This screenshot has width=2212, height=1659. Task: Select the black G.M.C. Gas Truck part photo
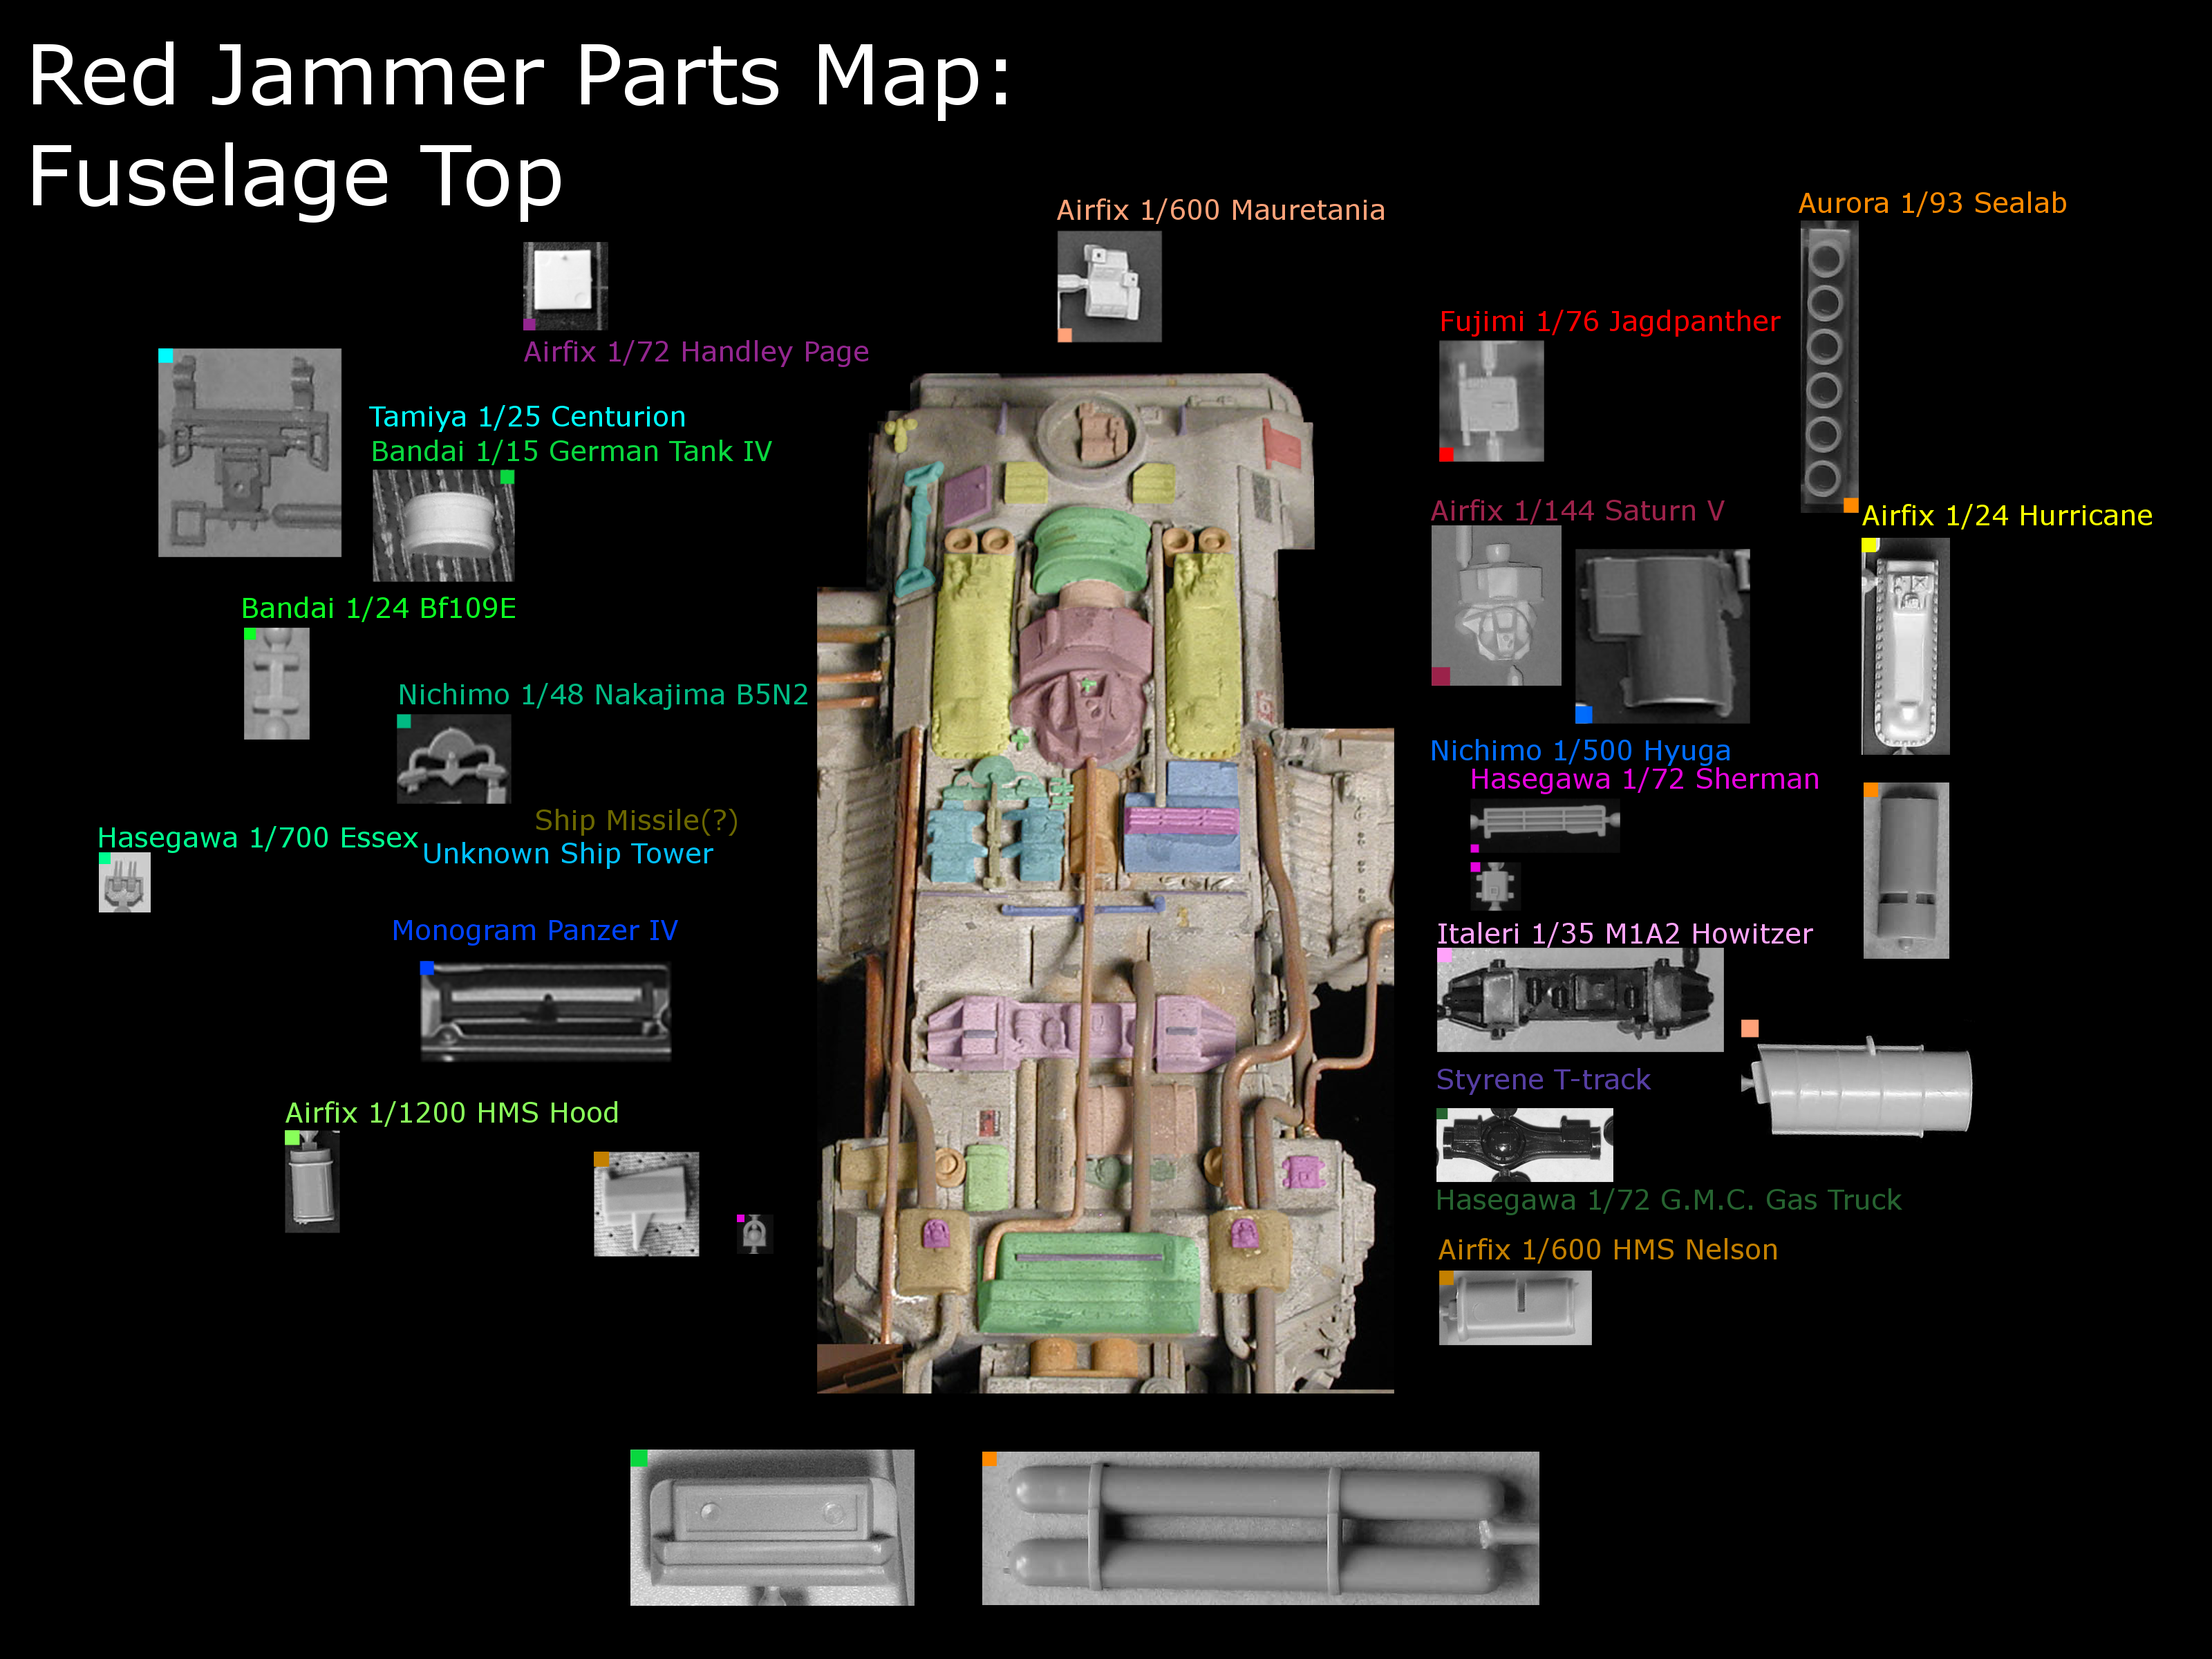point(1524,1145)
